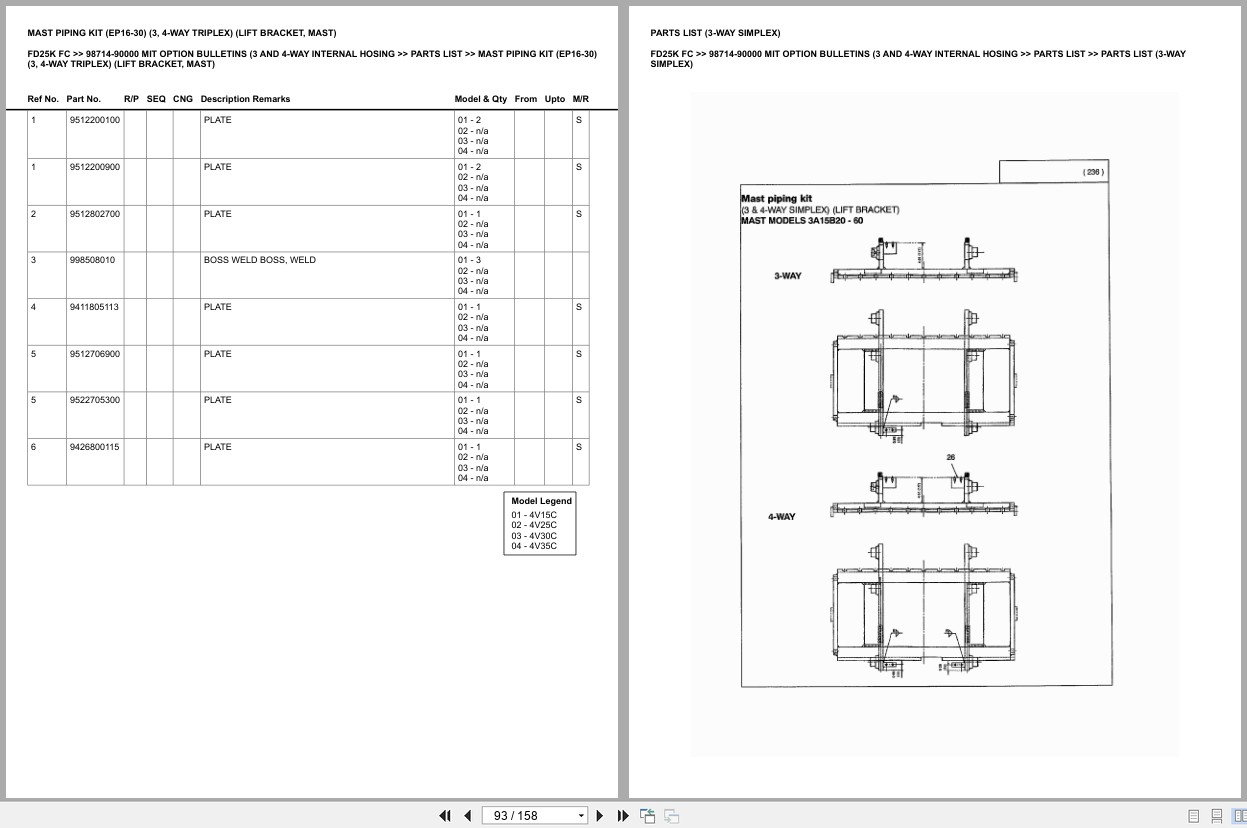
Task: Click the From column header
Action: click(526, 99)
